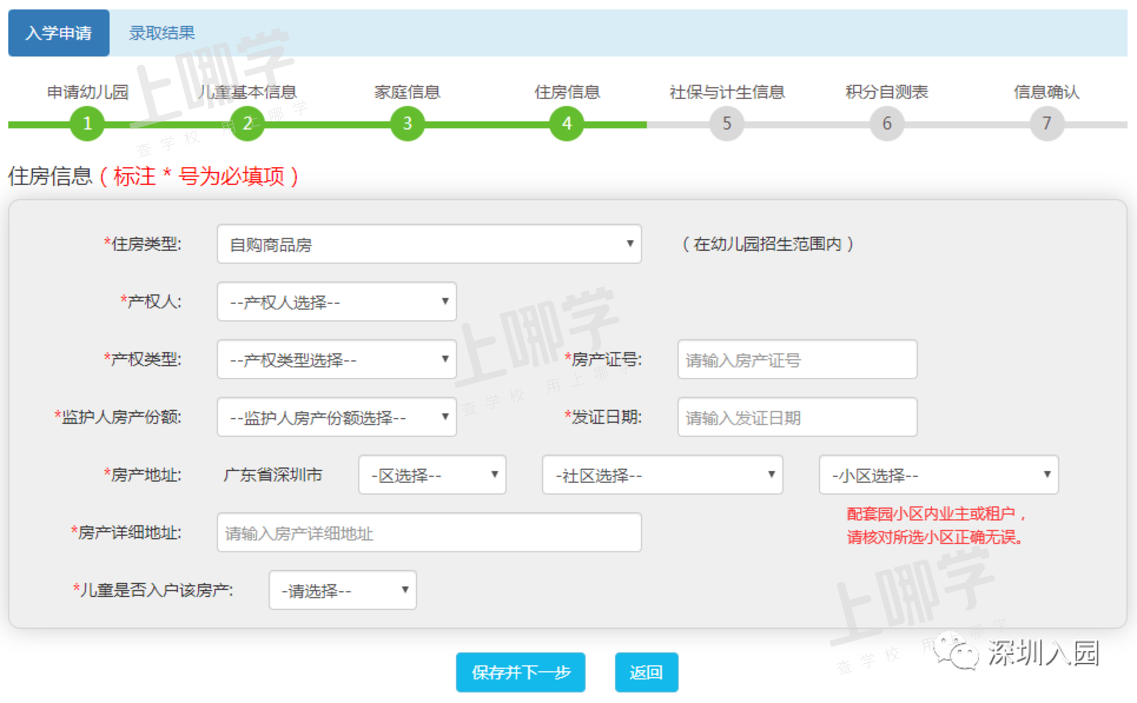Viewport: 1137px width, 703px height.
Task: Click the 广东省深圳市 address text
Action: point(273,475)
